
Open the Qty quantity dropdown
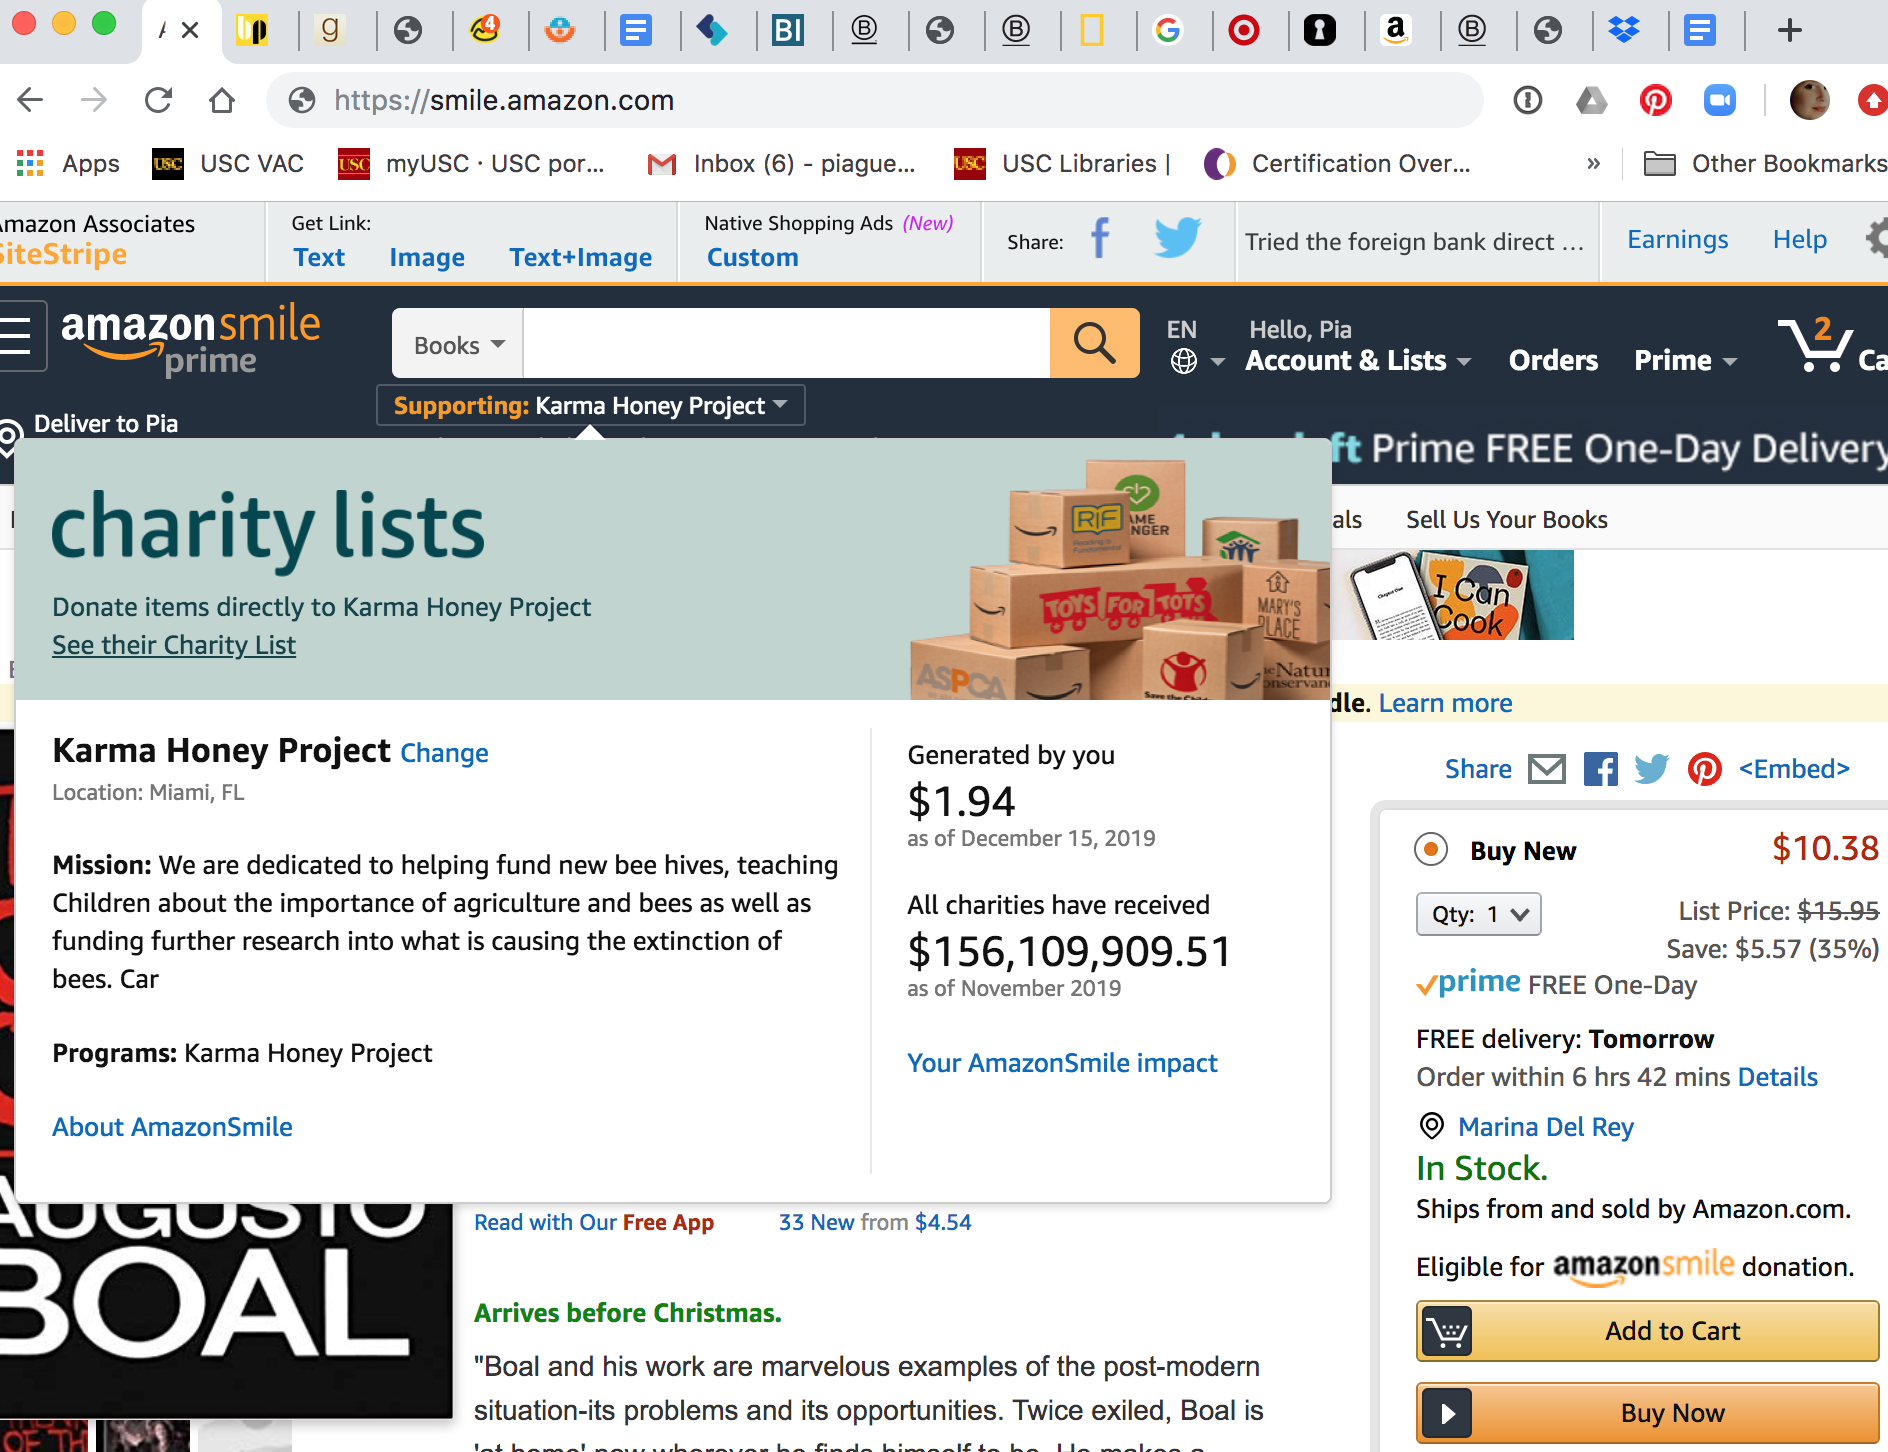tap(1478, 914)
